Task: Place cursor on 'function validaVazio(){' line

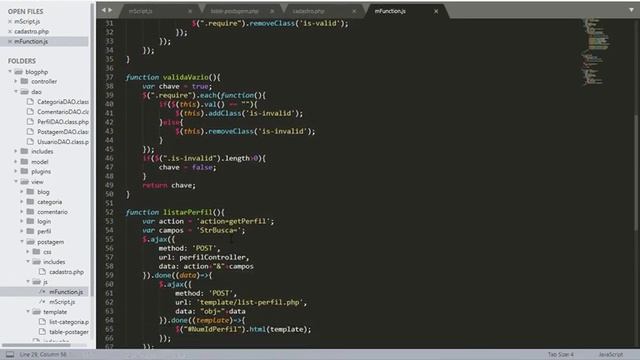Action: (x=173, y=77)
